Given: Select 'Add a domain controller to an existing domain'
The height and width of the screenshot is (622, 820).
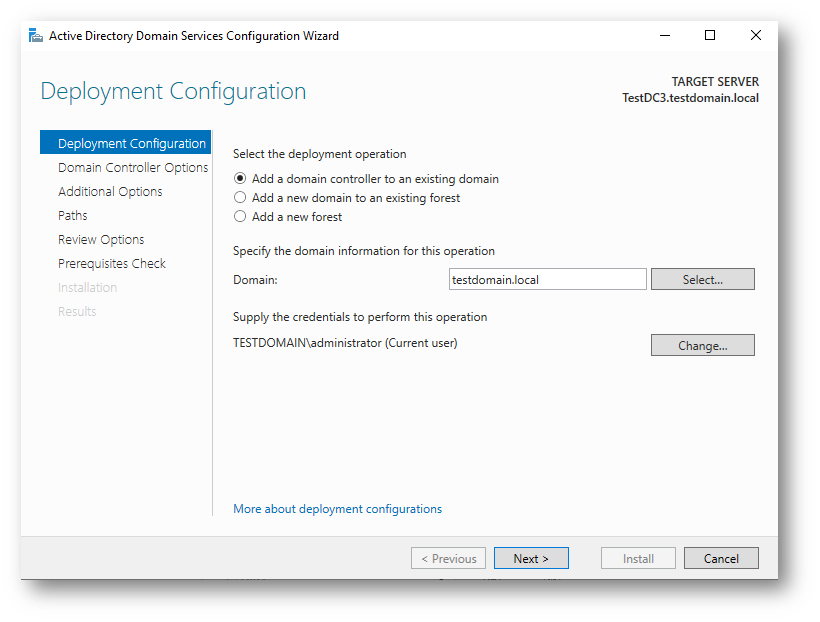Looking at the screenshot, I should tap(240, 179).
